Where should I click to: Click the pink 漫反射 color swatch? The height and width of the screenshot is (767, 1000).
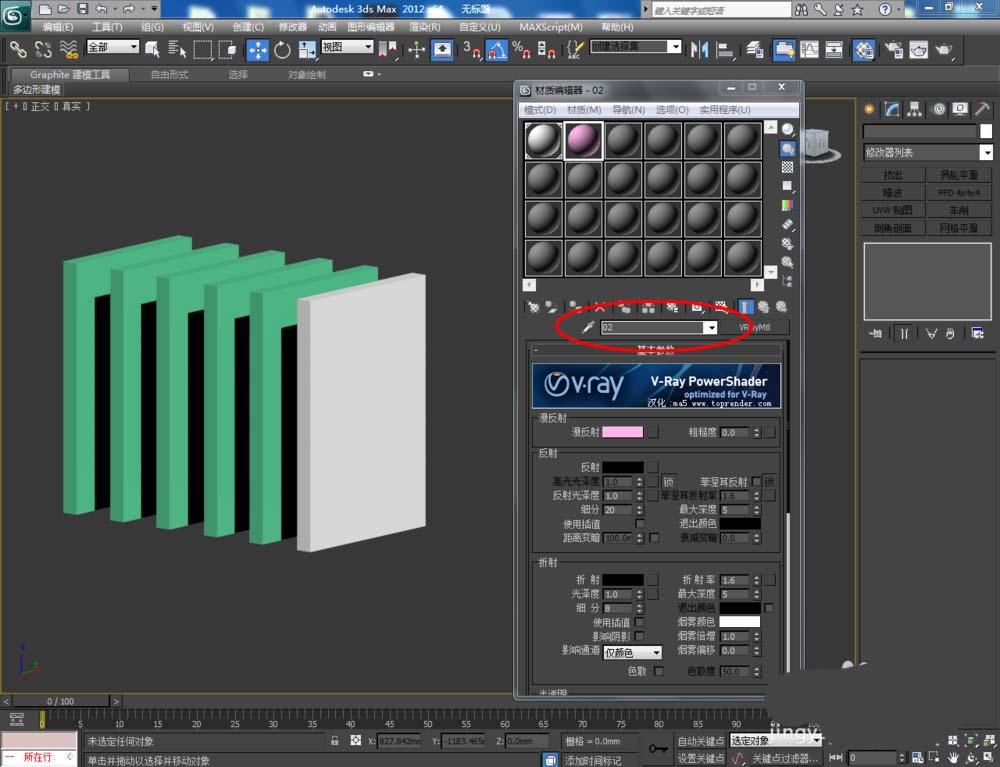pyautogui.click(x=622, y=432)
